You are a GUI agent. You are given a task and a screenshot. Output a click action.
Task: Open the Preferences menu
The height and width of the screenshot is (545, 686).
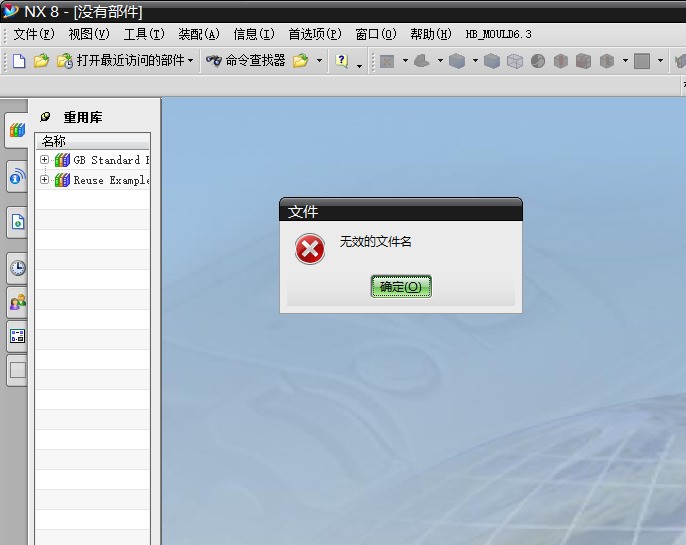(x=315, y=34)
